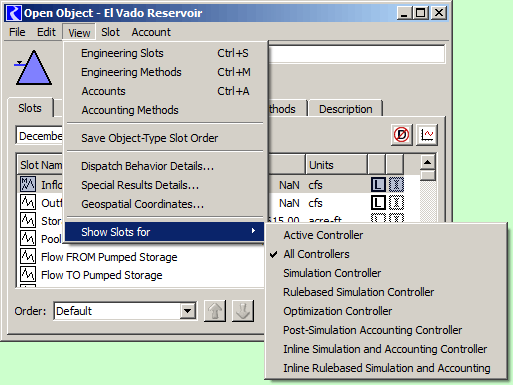Click the L link icon in Inflow row
The image size is (513, 385).
(378, 185)
